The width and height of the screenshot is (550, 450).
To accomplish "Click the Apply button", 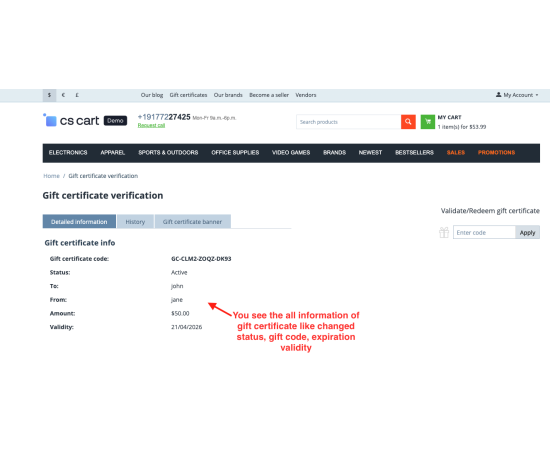I will tap(527, 233).
